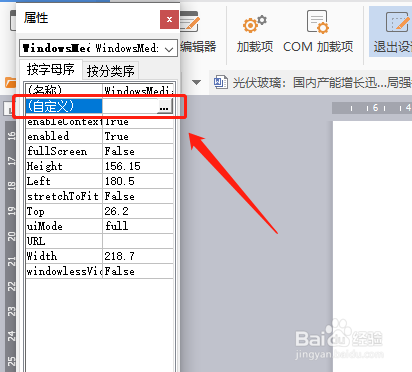This screenshot has height=372, width=412.
Task: Click the uiMode full value
Action: pyautogui.click(x=138, y=226)
